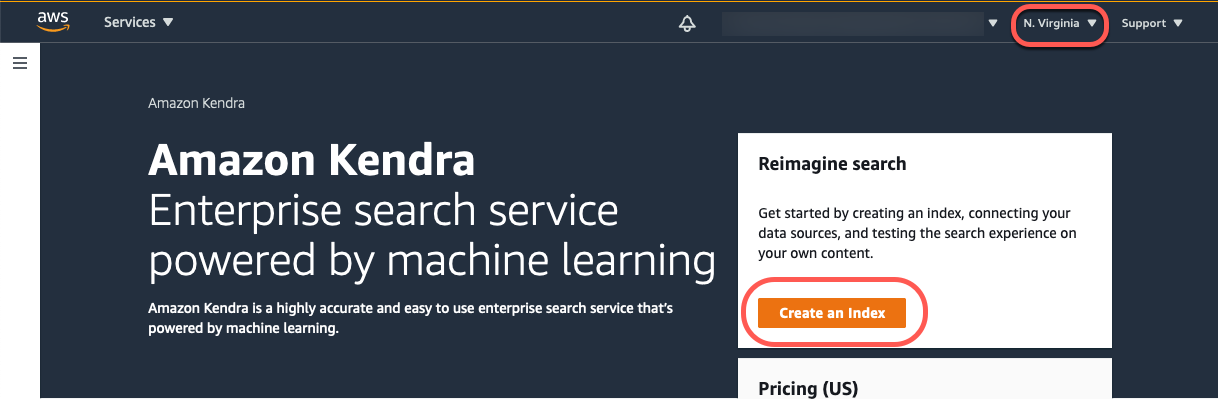The image size is (1218, 399).
Task: Click the Support caret arrow
Action: click(1178, 23)
